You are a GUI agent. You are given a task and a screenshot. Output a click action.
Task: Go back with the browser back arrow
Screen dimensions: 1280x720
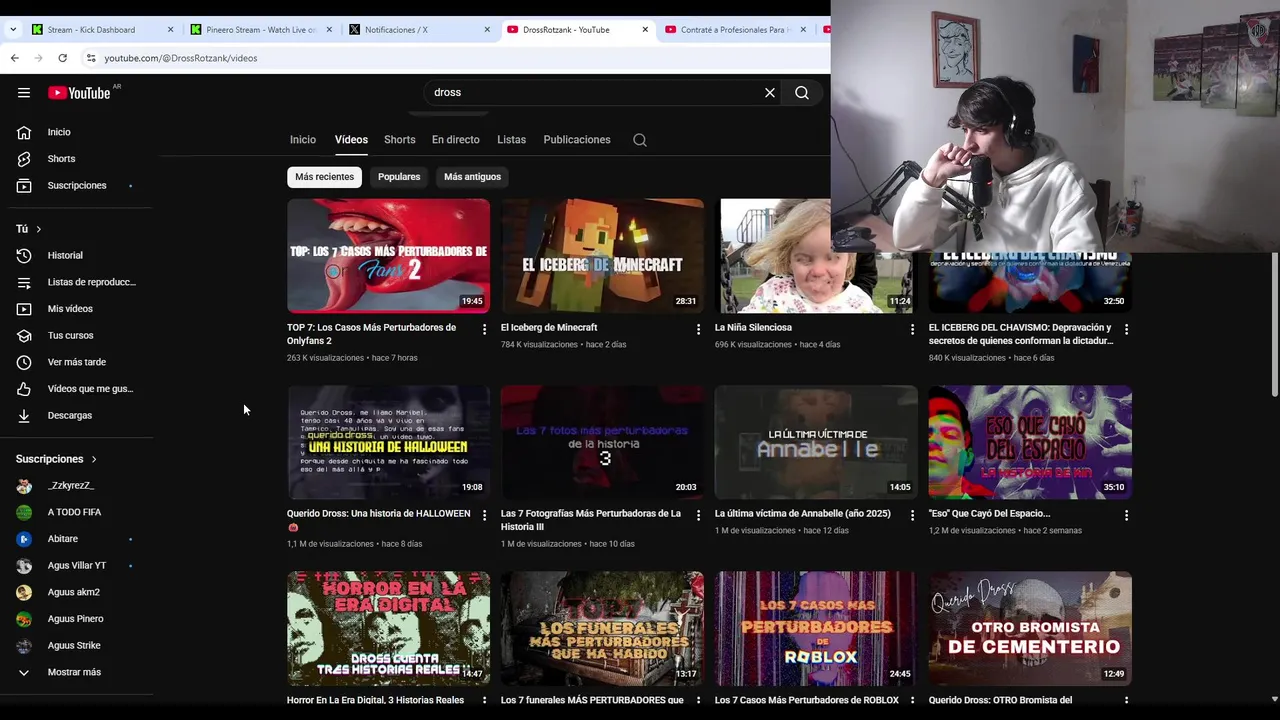(15, 58)
